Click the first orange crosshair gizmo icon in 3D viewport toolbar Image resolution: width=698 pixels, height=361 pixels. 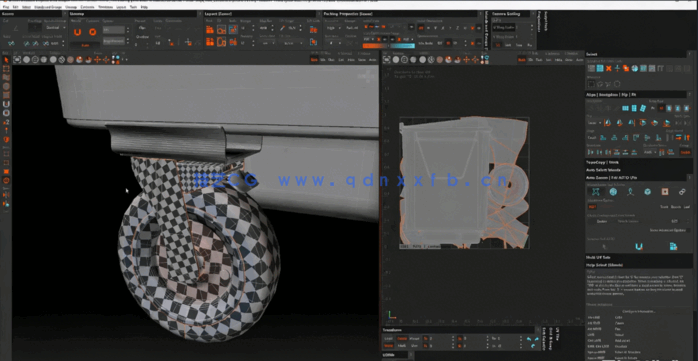click(x=97, y=60)
